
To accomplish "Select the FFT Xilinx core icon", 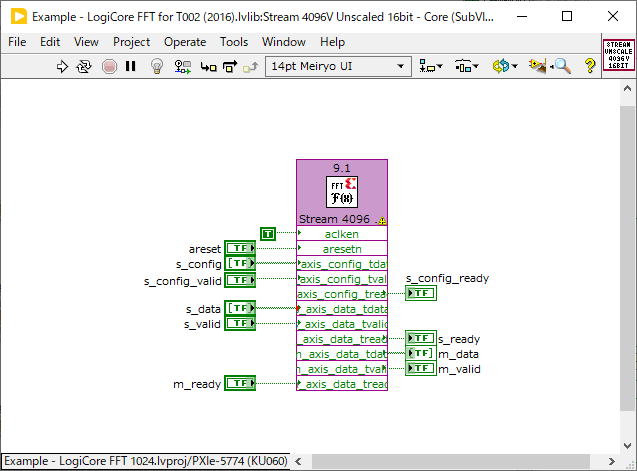I will [x=342, y=192].
